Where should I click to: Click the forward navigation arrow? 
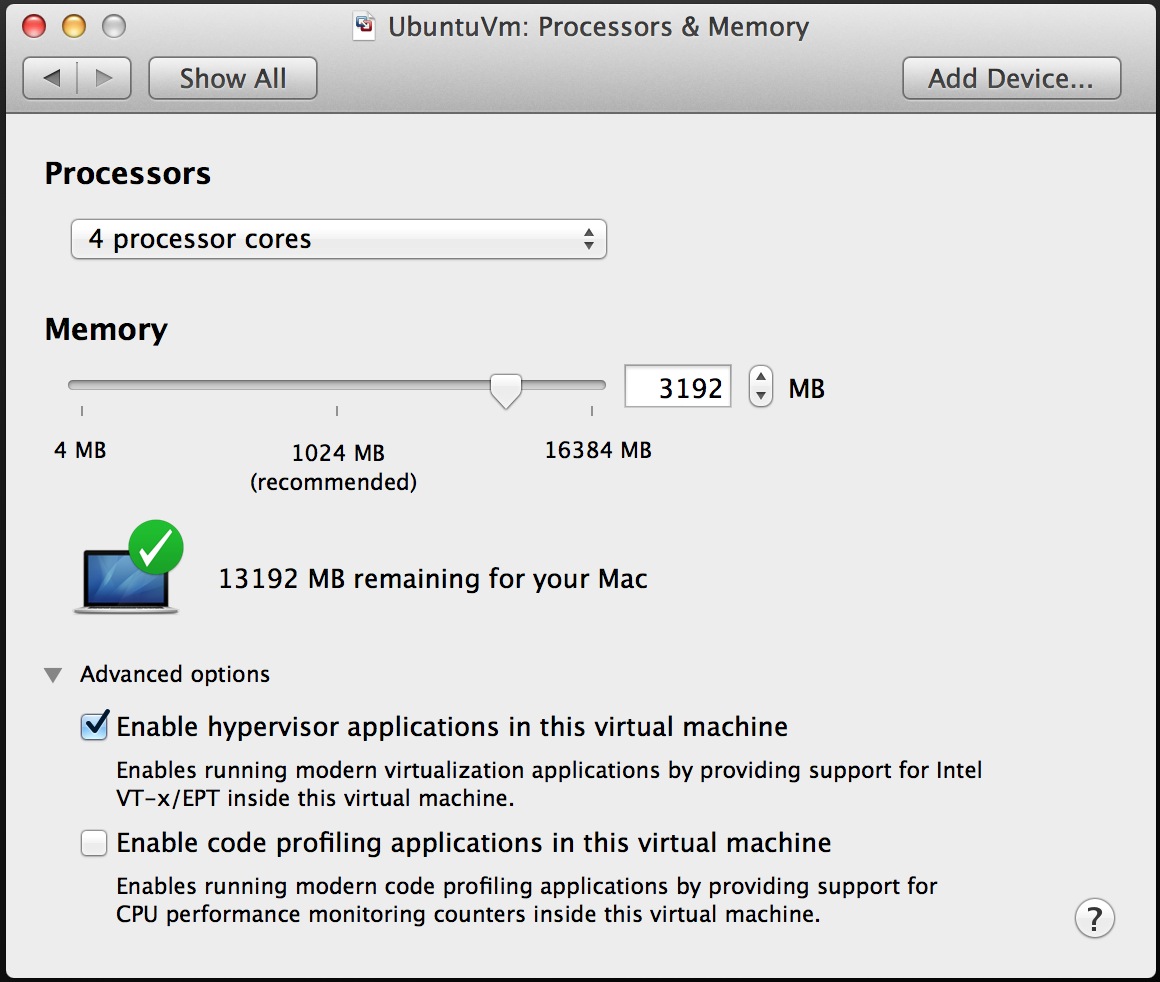tap(104, 79)
